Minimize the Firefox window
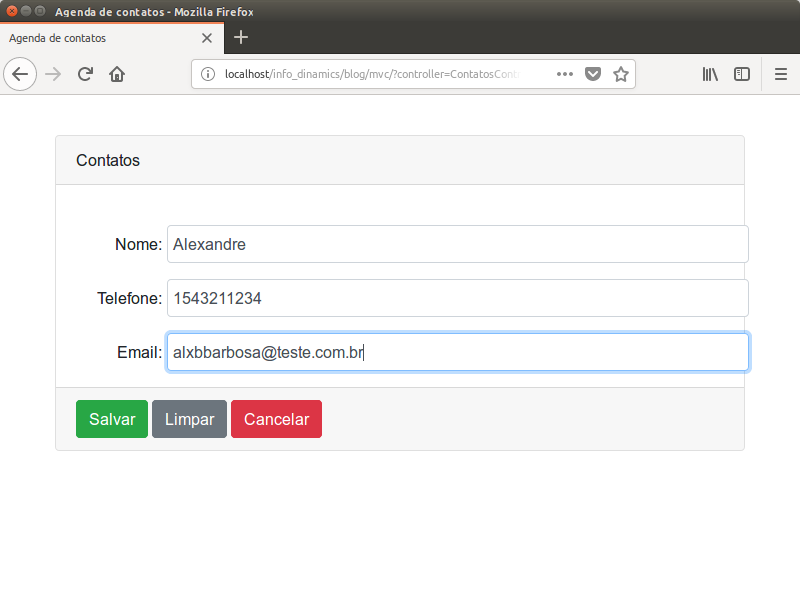The height and width of the screenshot is (612, 800). tap(26, 11)
